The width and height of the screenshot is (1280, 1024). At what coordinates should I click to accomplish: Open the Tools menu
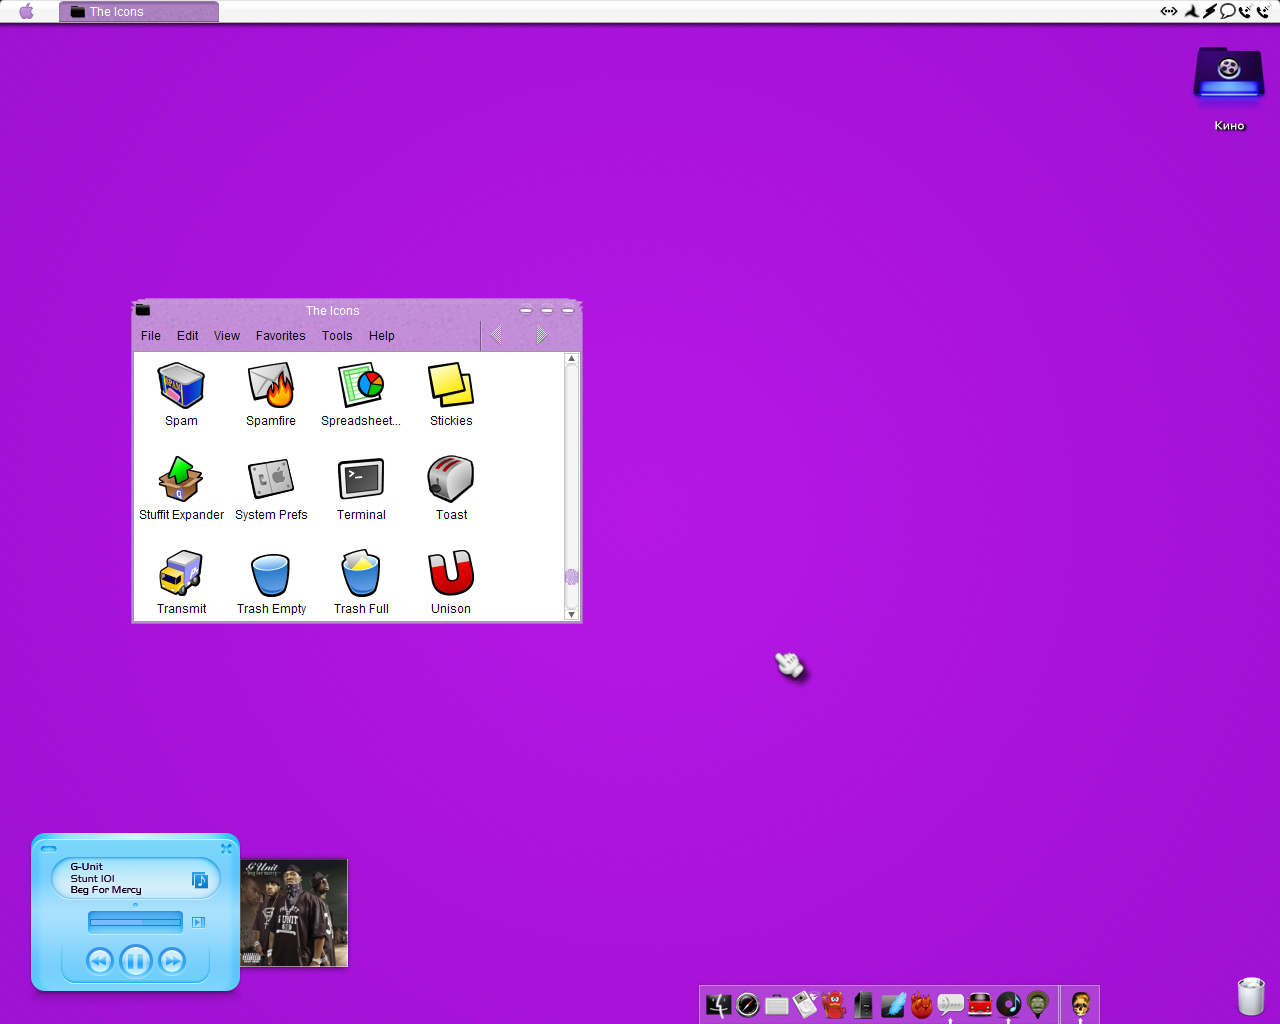(337, 336)
